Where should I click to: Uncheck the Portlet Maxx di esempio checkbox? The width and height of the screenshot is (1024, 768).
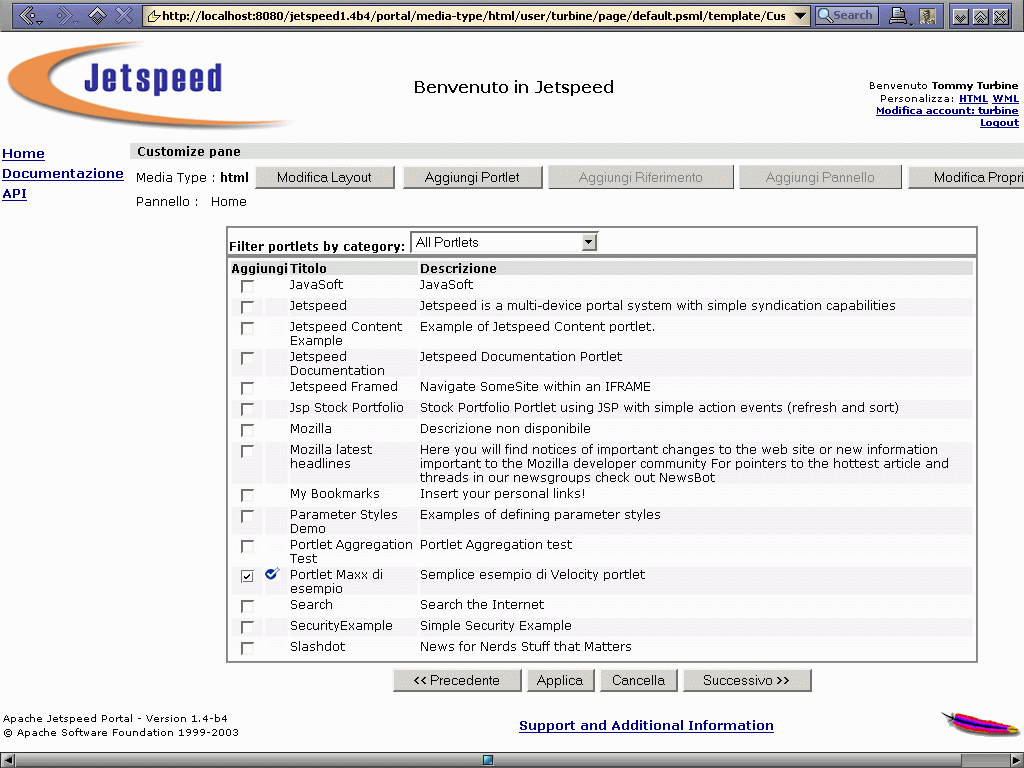(247, 576)
